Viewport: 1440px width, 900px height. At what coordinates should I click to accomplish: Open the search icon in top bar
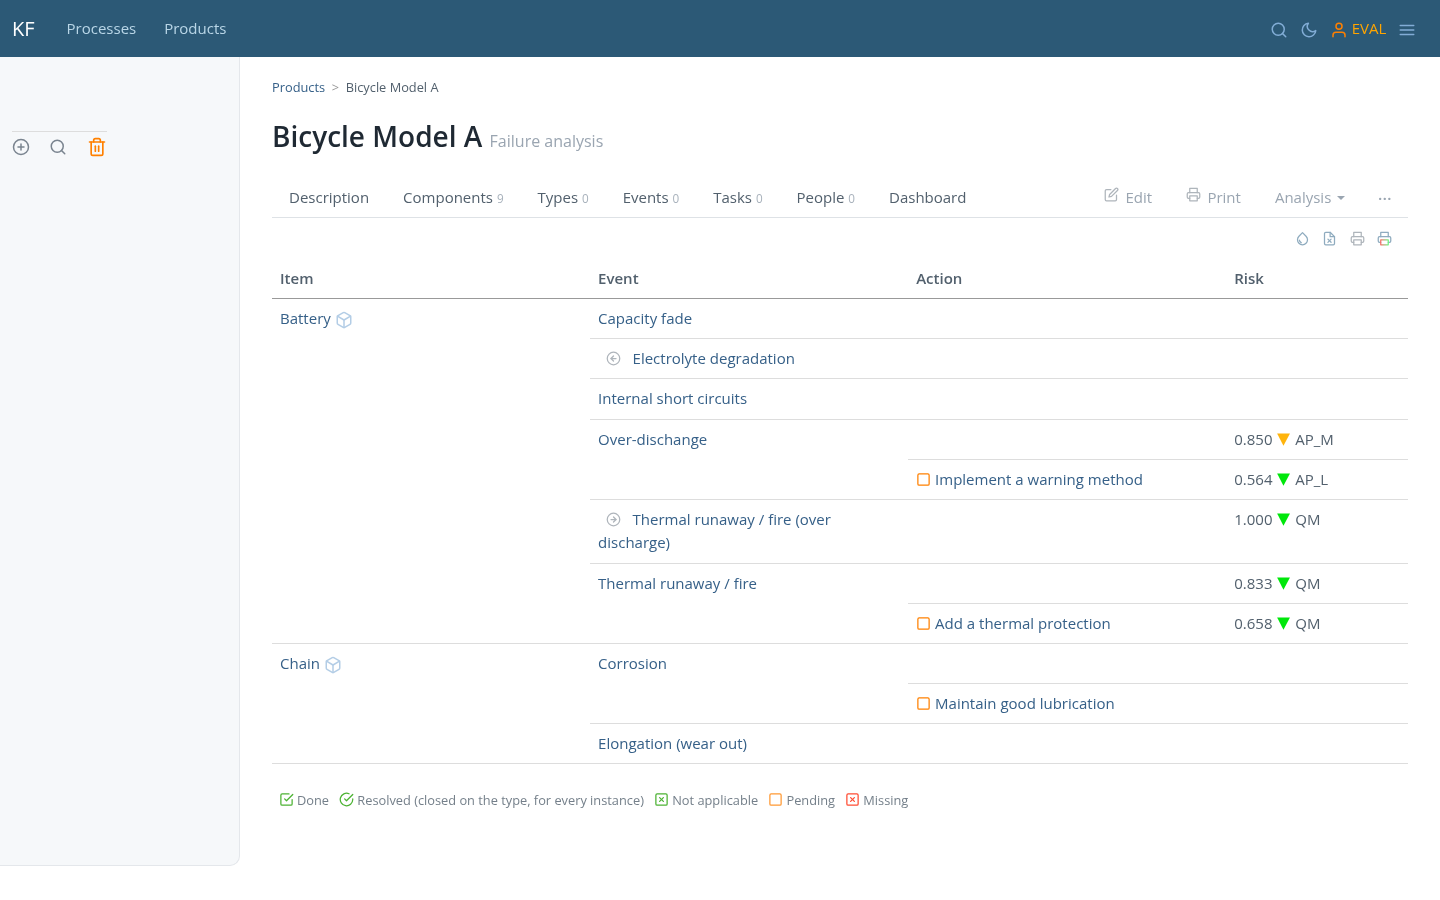1278,30
